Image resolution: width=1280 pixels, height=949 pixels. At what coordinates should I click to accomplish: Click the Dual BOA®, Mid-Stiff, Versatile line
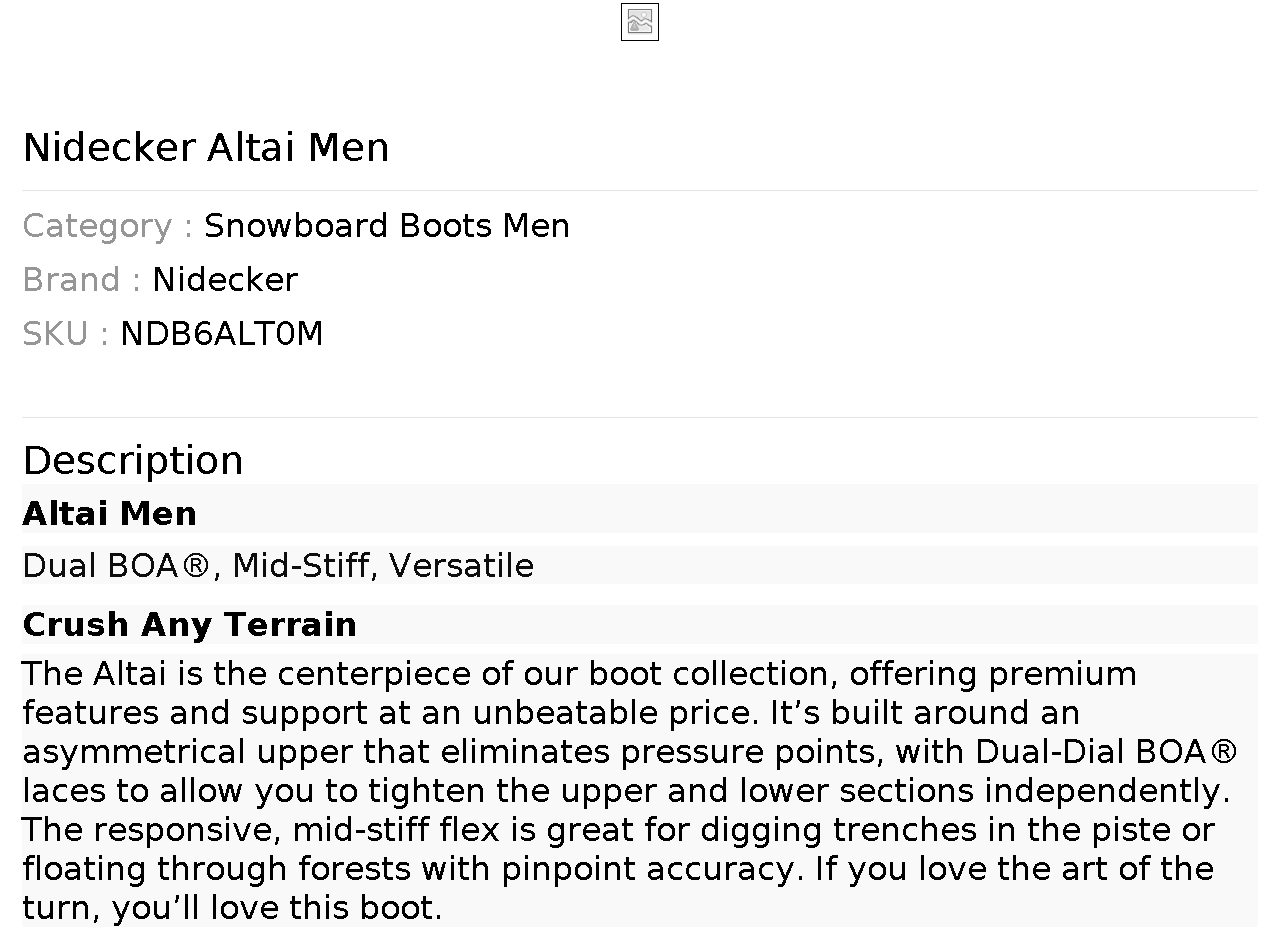click(277, 566)
